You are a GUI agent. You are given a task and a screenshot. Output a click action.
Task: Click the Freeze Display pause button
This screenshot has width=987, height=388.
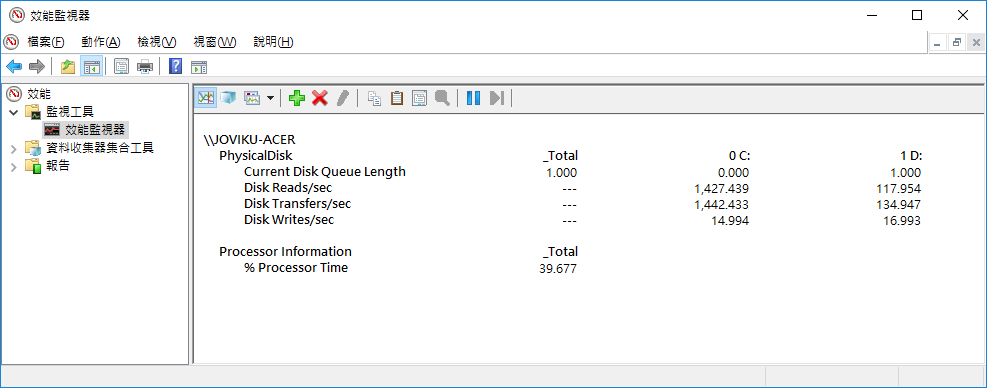[473, 98]
